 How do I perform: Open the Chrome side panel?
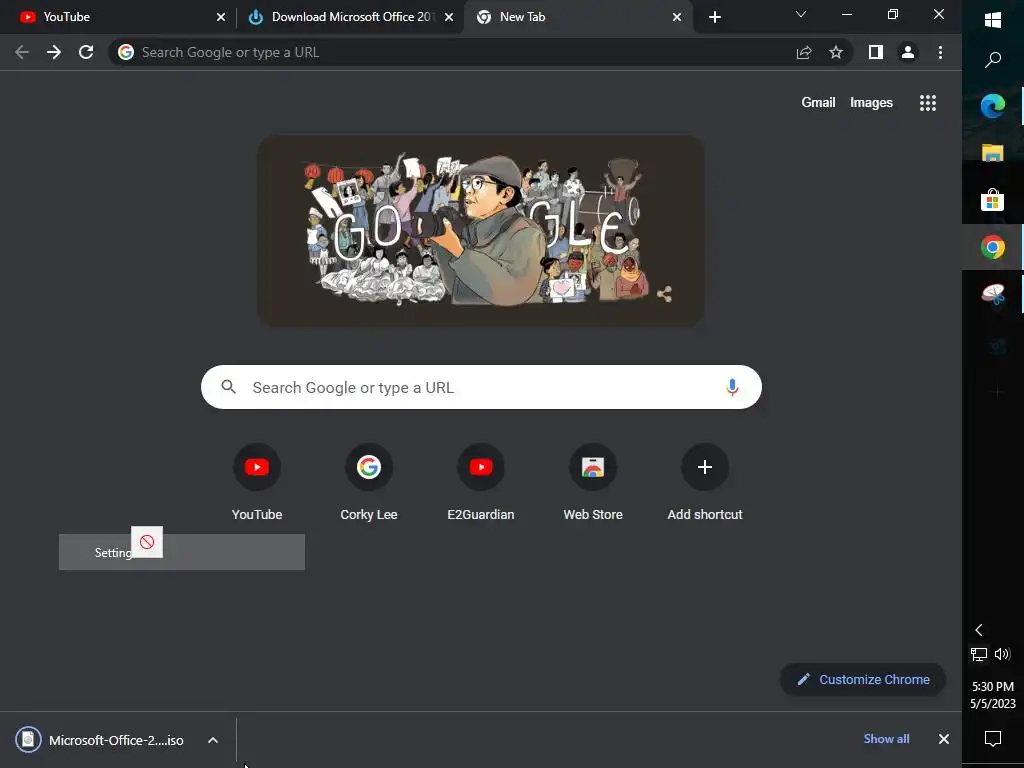(876, 52)
